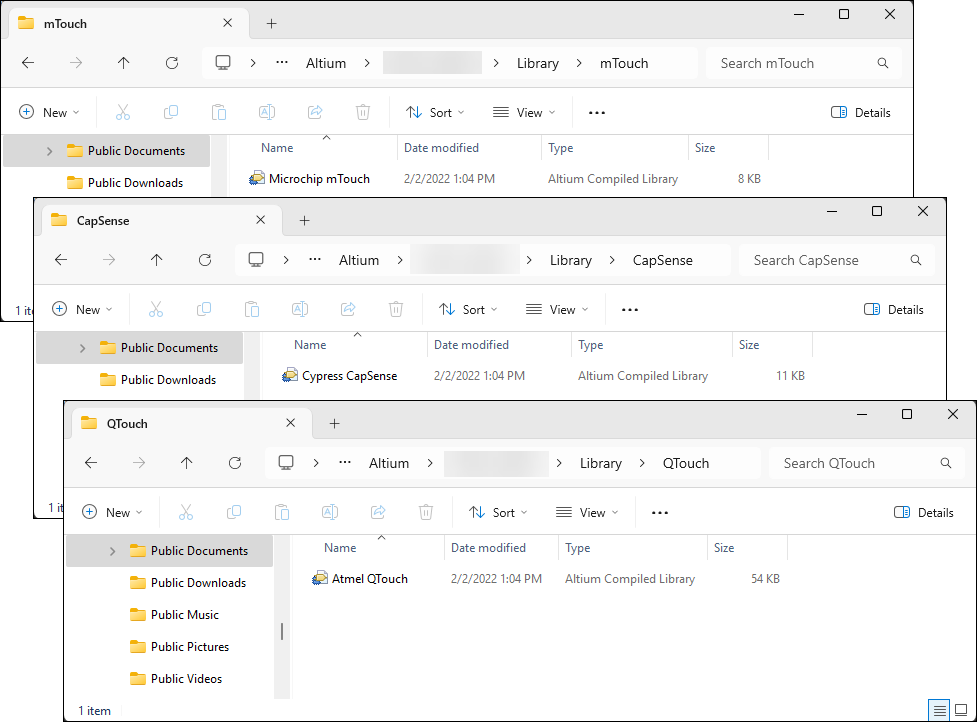The image size is (977, 722).
Task: Open New dropdown in QTouch window
Action: (x=112, y=513)
